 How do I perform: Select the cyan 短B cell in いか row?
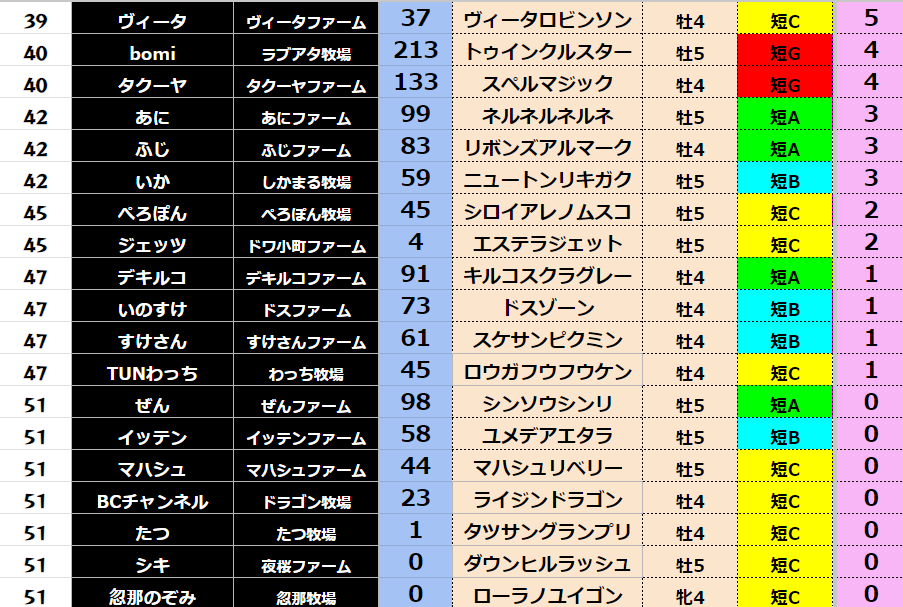coord(784,180)
